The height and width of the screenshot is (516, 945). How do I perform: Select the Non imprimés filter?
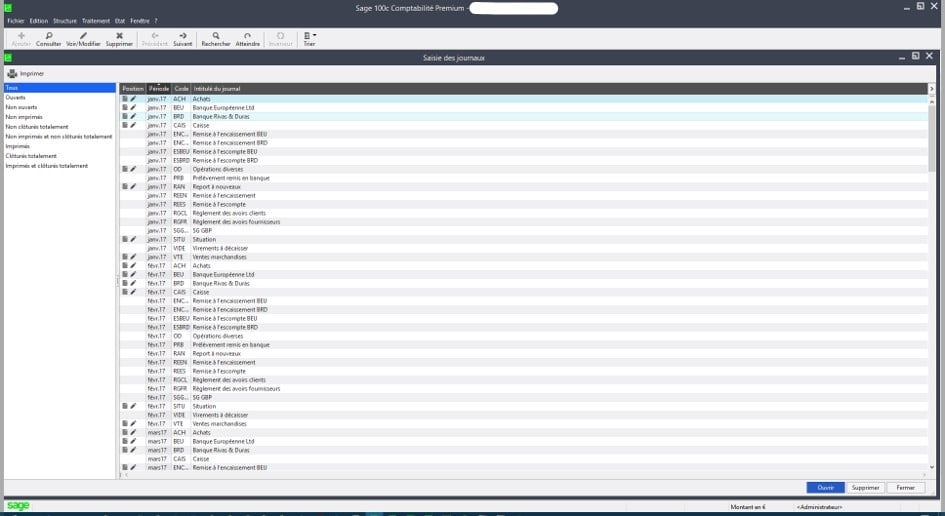pos(24,117)
